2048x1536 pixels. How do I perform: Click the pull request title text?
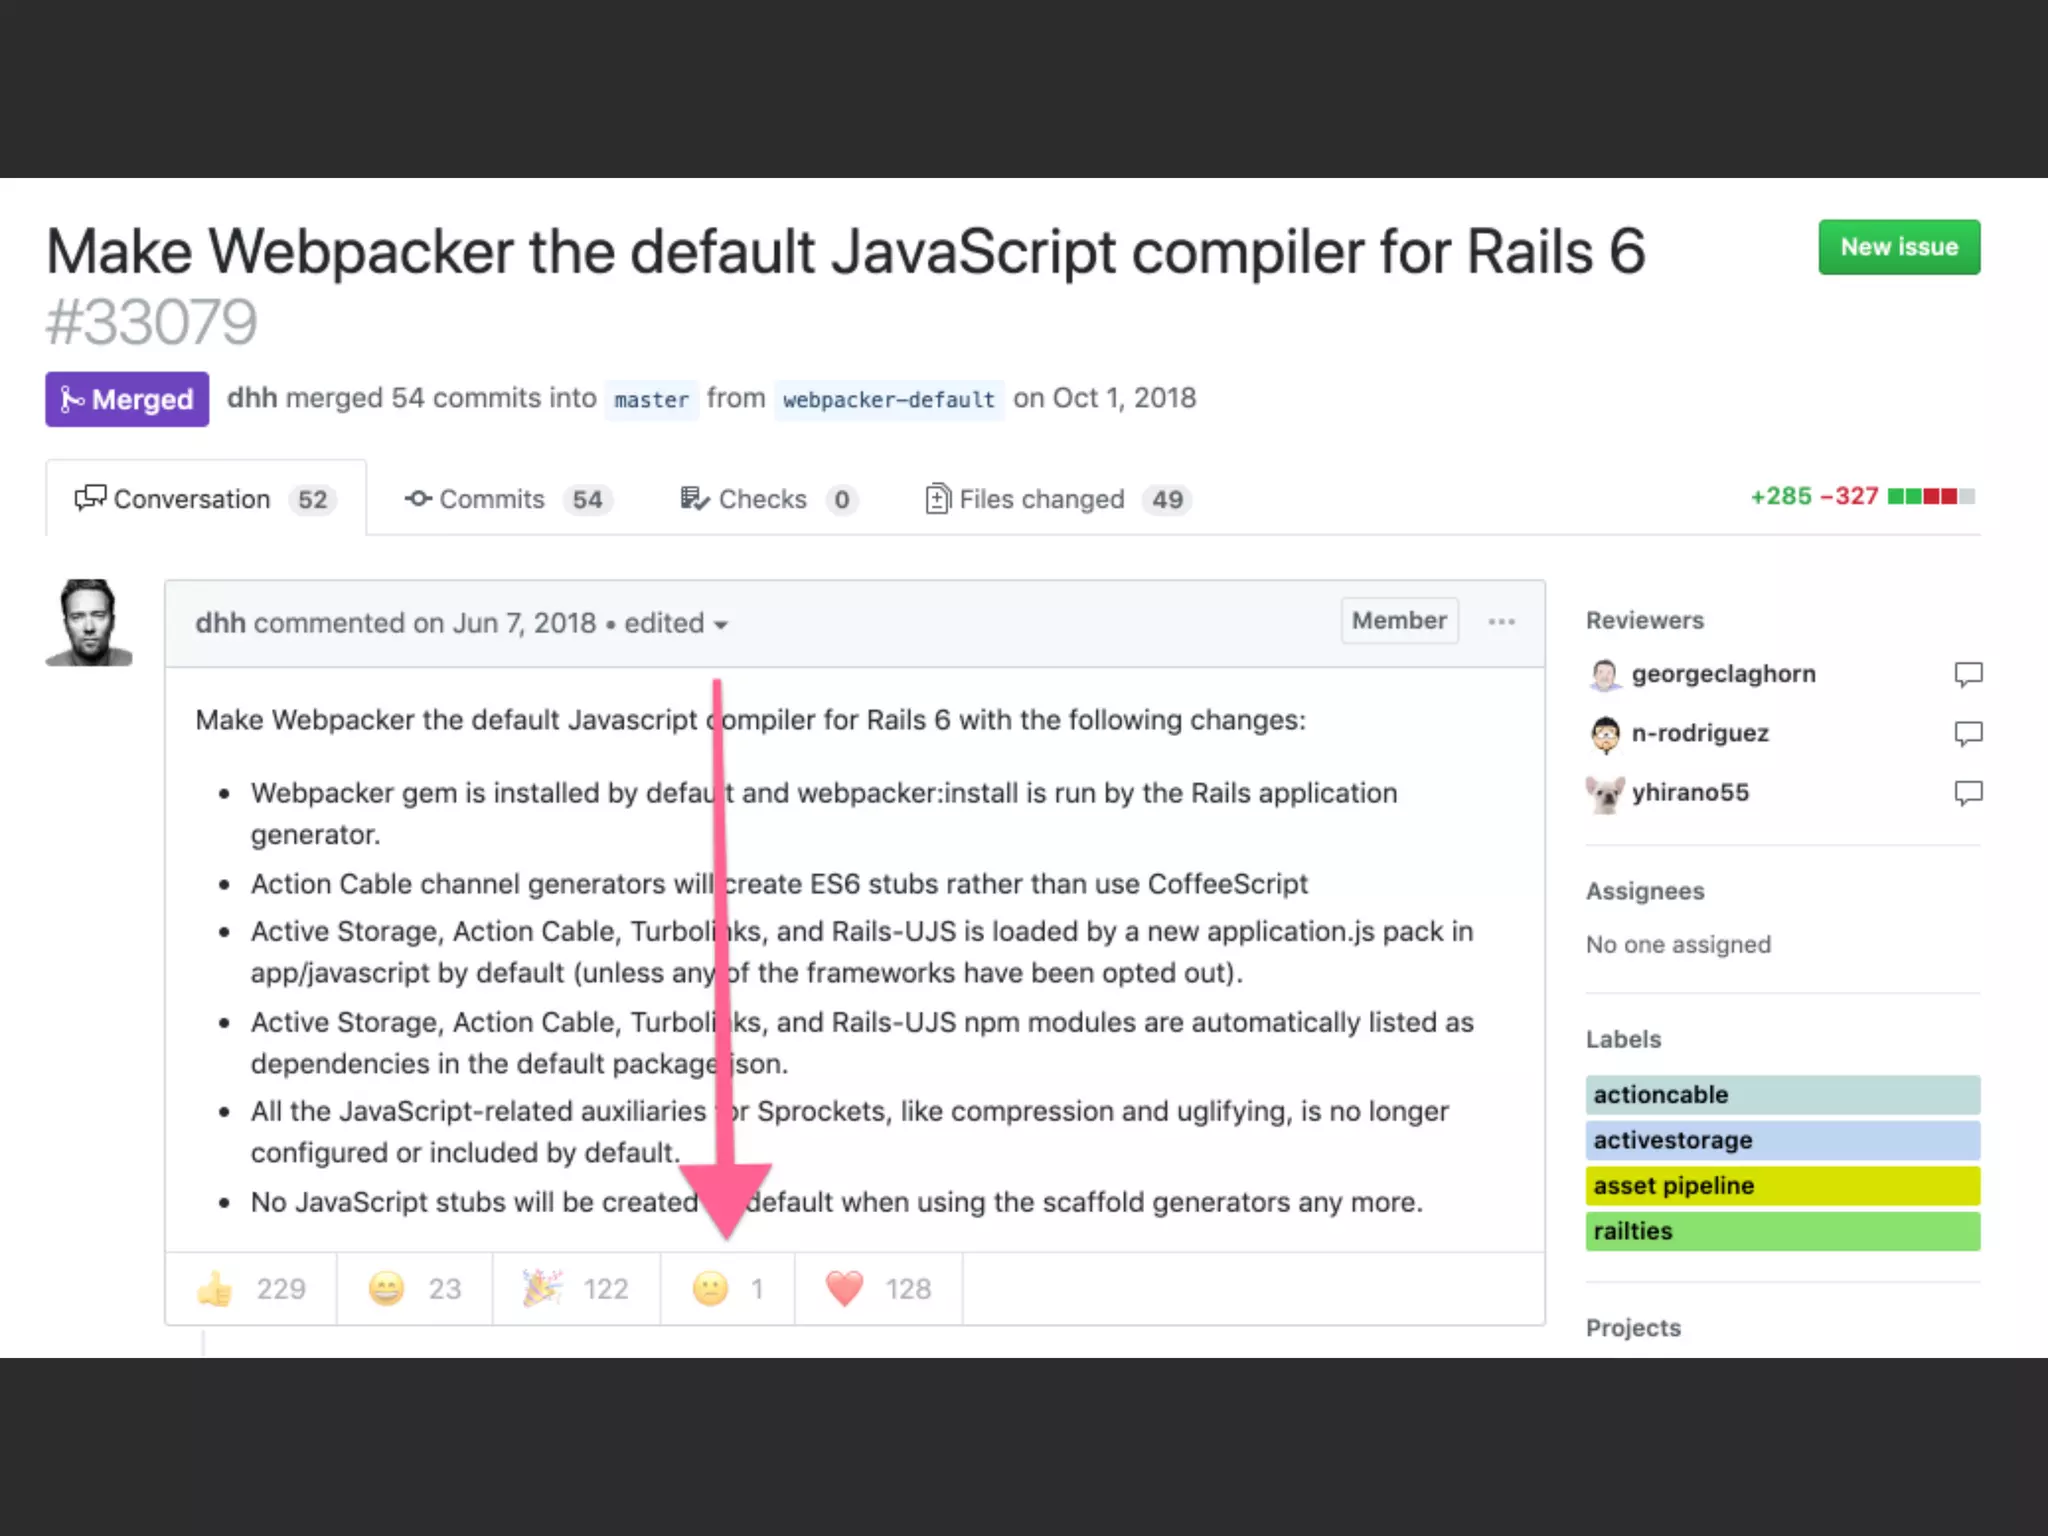[x=846, y=251]
